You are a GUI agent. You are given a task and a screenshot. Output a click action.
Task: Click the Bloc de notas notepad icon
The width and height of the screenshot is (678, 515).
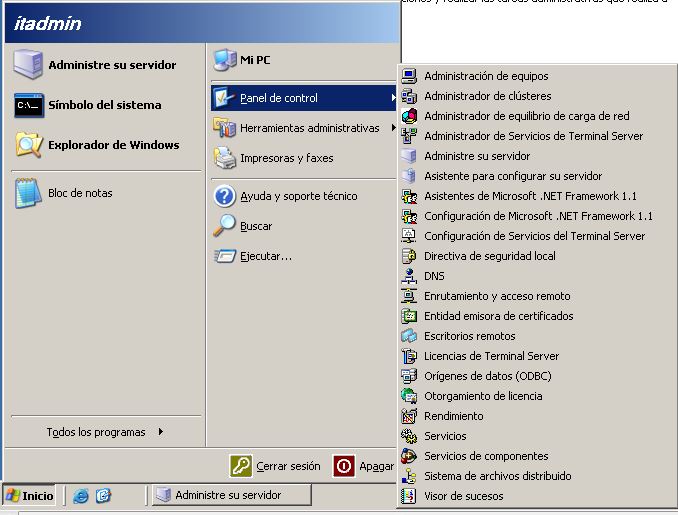29,193
